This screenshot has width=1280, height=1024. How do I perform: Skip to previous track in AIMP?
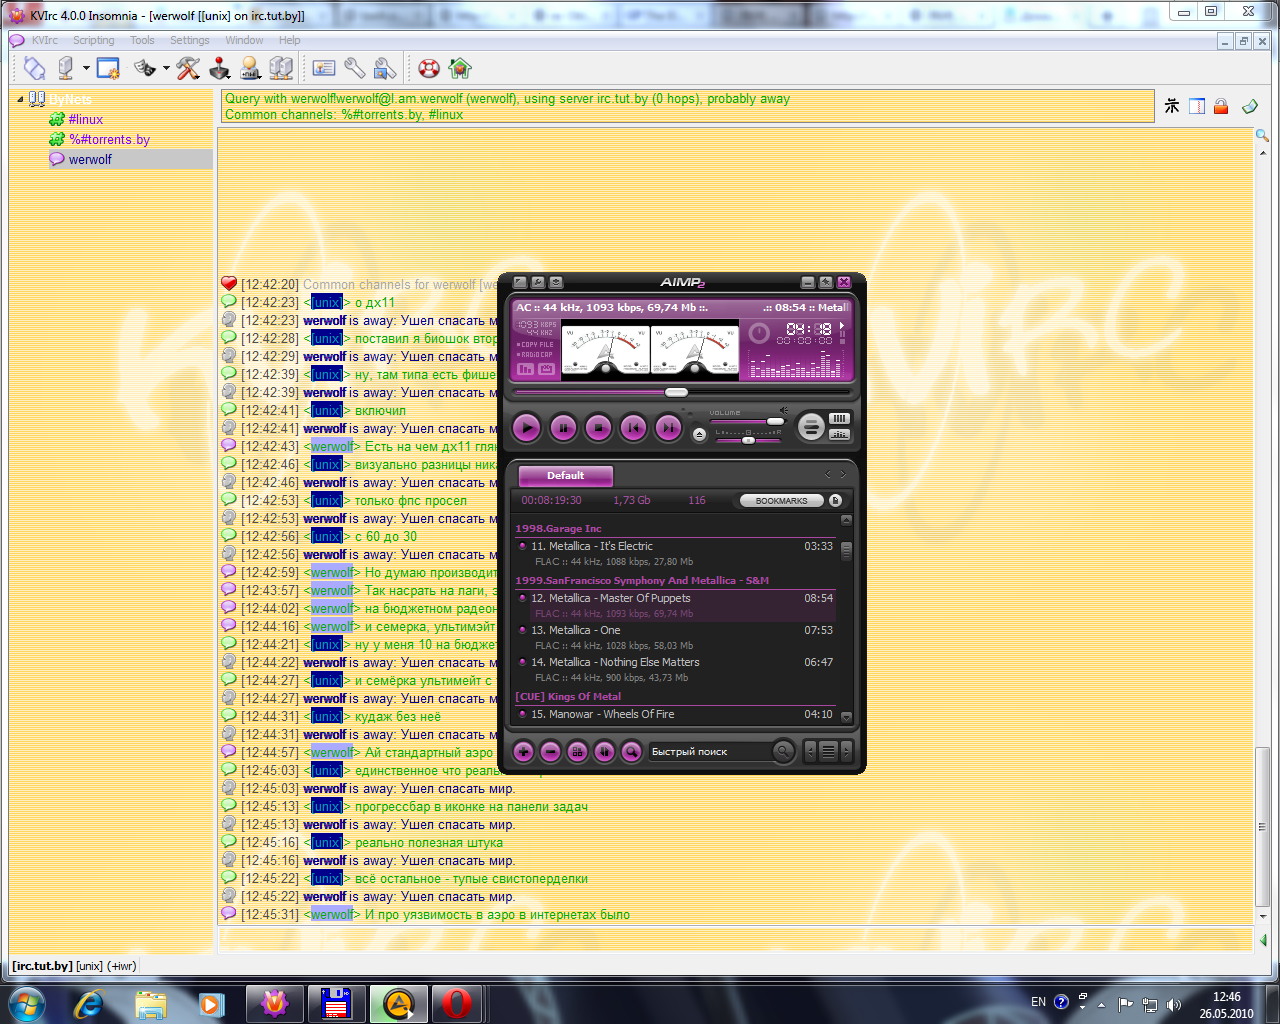click(x=633, y=428)
